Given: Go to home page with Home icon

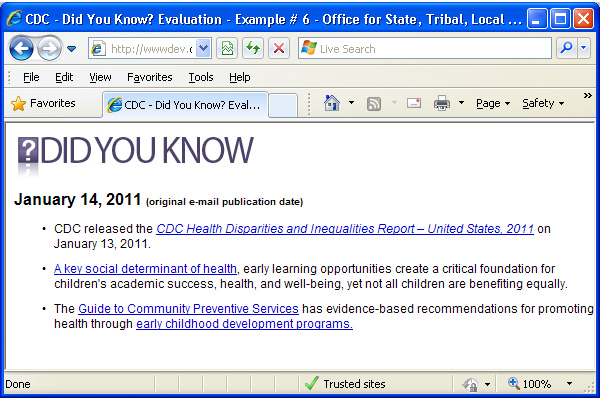Looking at the screenshot, I should pyautogui.click(x=332, y=103).
